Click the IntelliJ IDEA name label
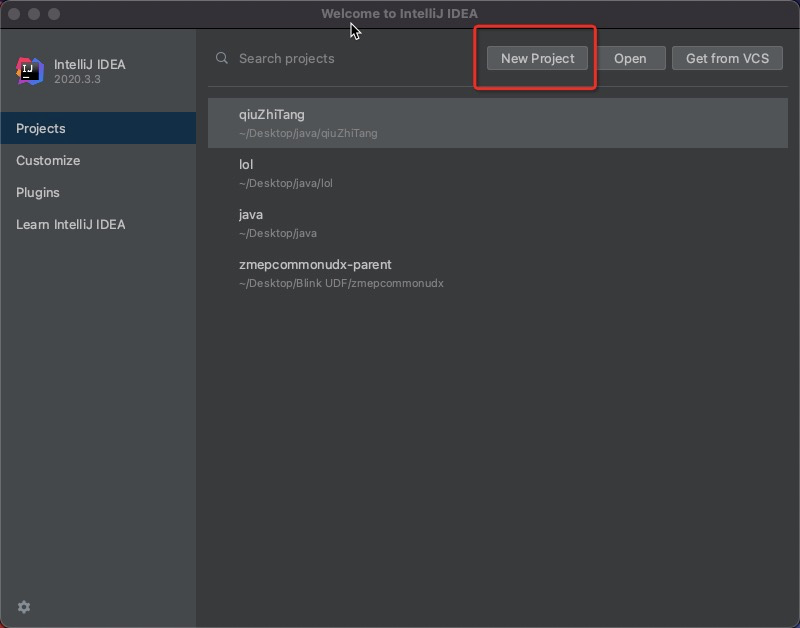The image size is (800, 628). point(90,64)
